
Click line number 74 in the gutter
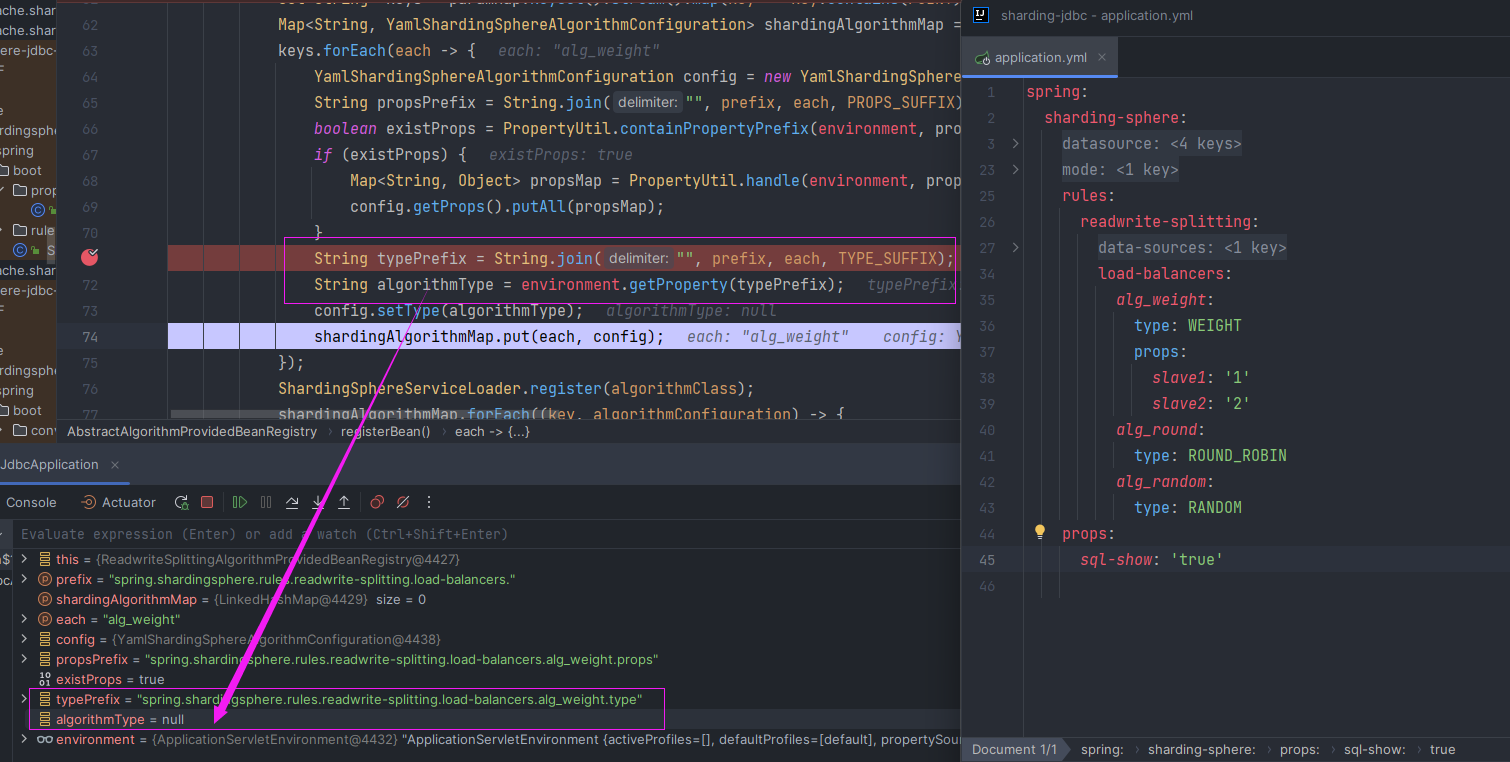point(90,336)
